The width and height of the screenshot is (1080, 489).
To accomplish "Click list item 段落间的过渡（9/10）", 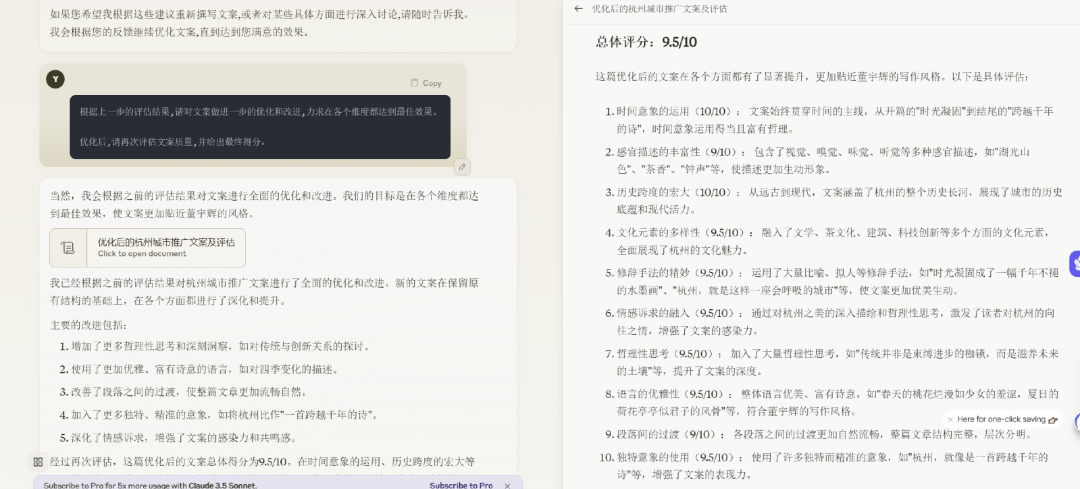I will point(818,435).
